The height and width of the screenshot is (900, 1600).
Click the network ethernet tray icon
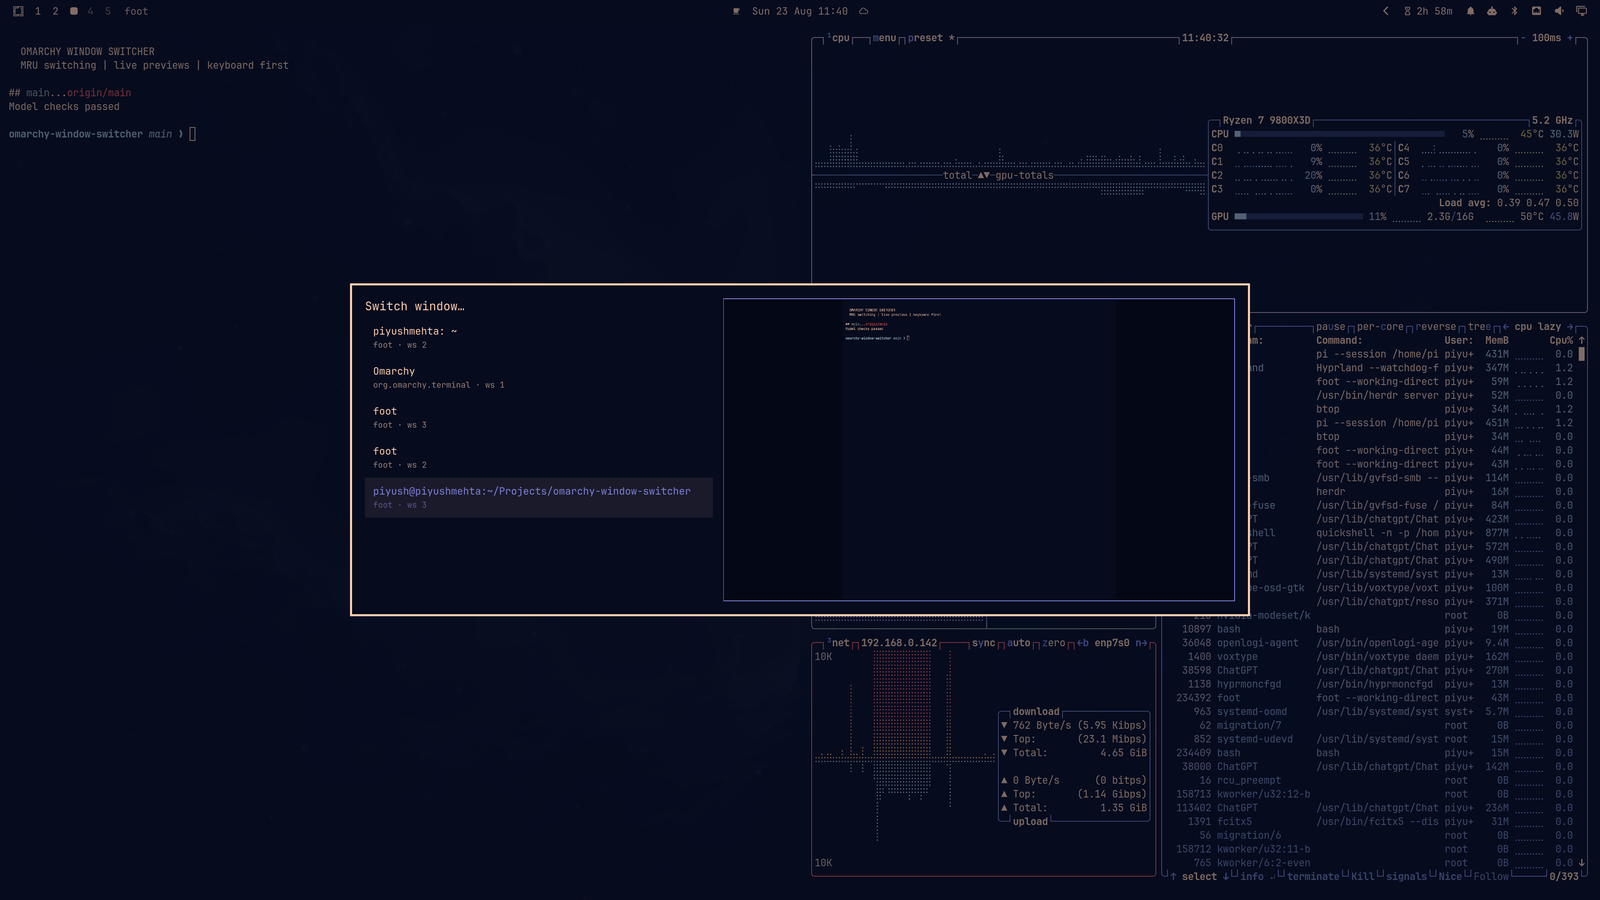(1536, 11)
